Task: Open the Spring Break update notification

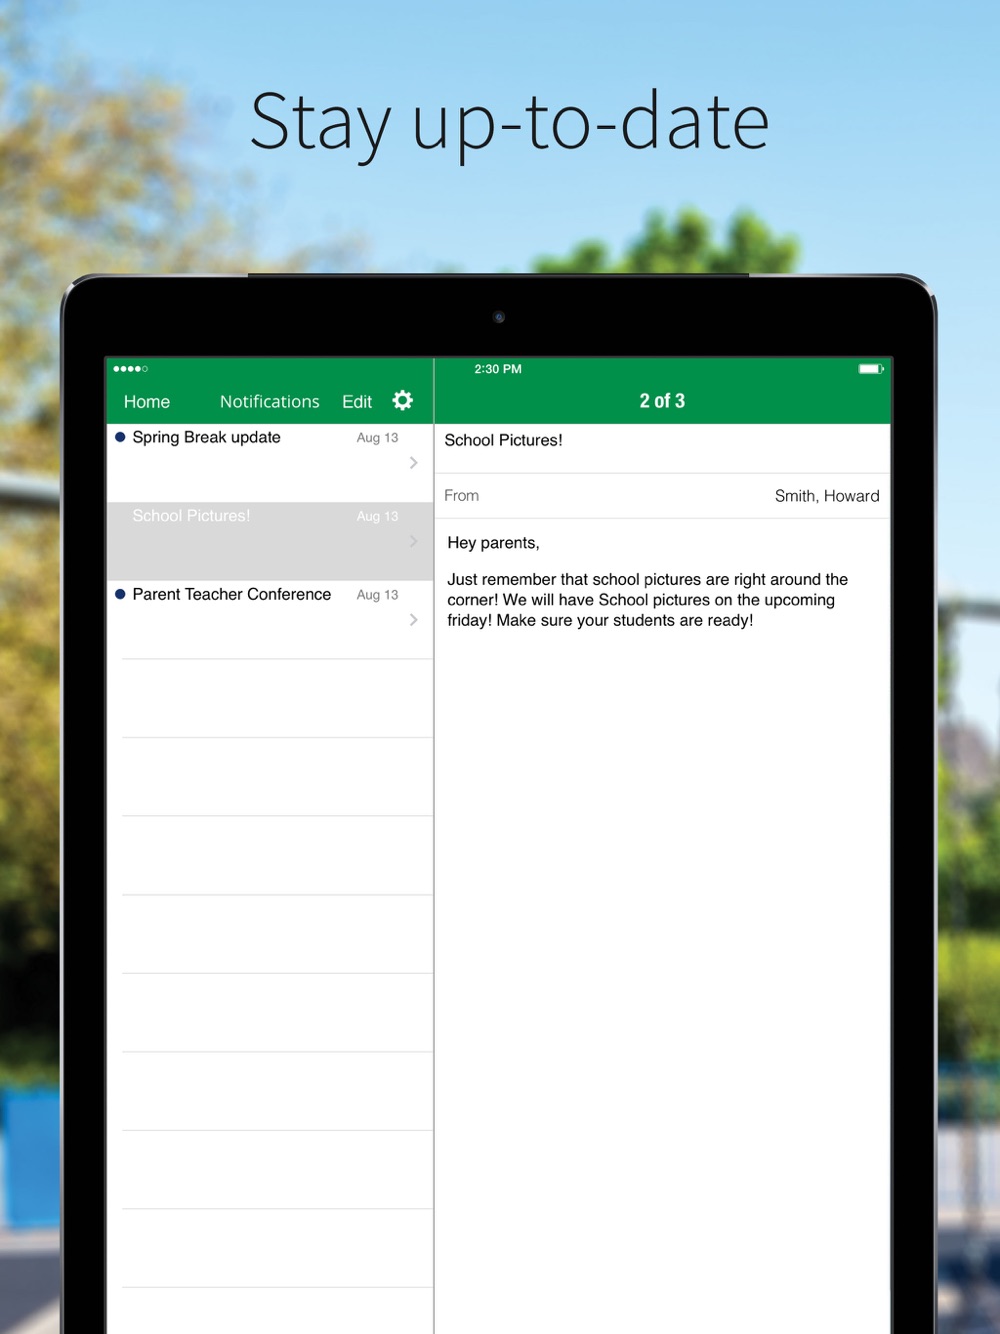Action: click(270, 463)
